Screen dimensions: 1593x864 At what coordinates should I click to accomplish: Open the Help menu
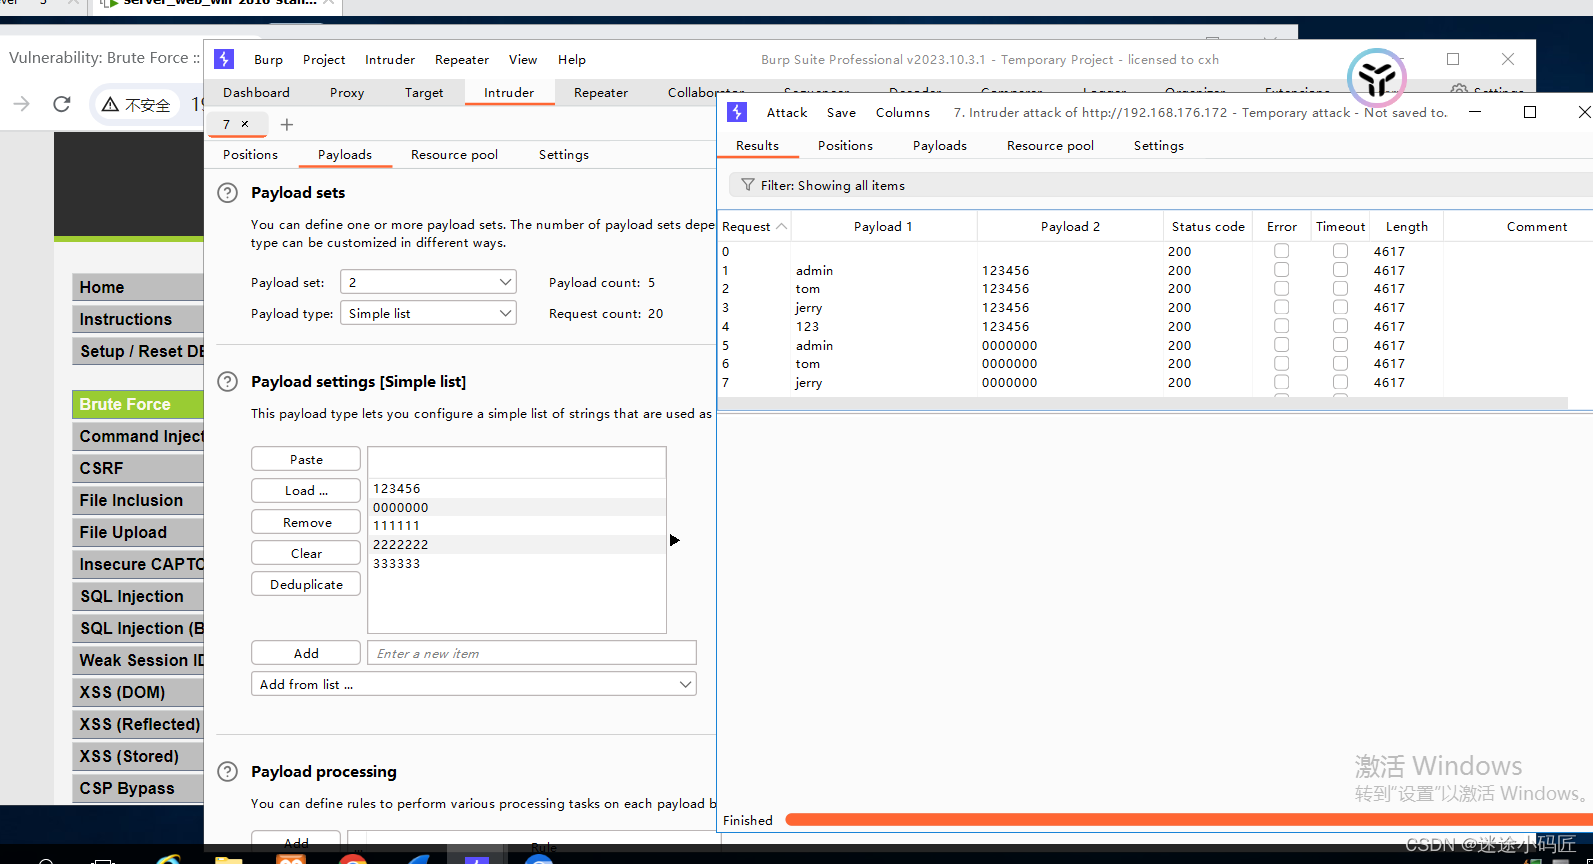(x=572, y=60)
